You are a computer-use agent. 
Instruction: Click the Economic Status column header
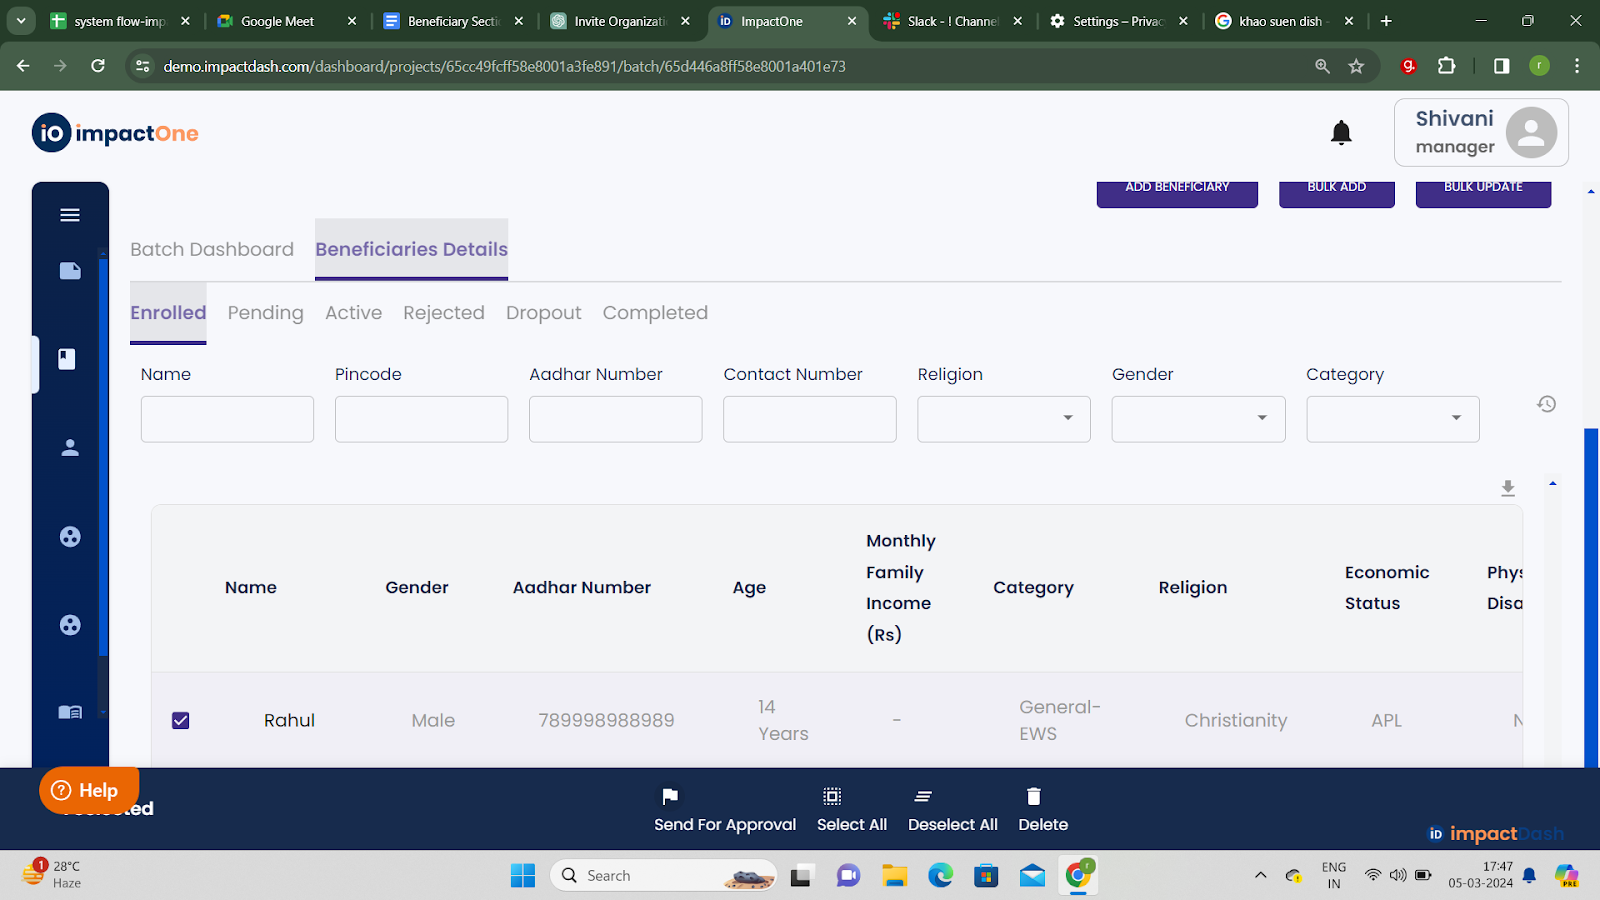click(1387, 587)
